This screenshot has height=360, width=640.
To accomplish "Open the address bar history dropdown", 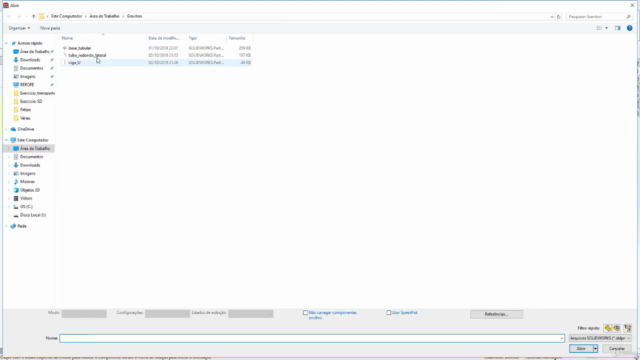I will point(551,17).
